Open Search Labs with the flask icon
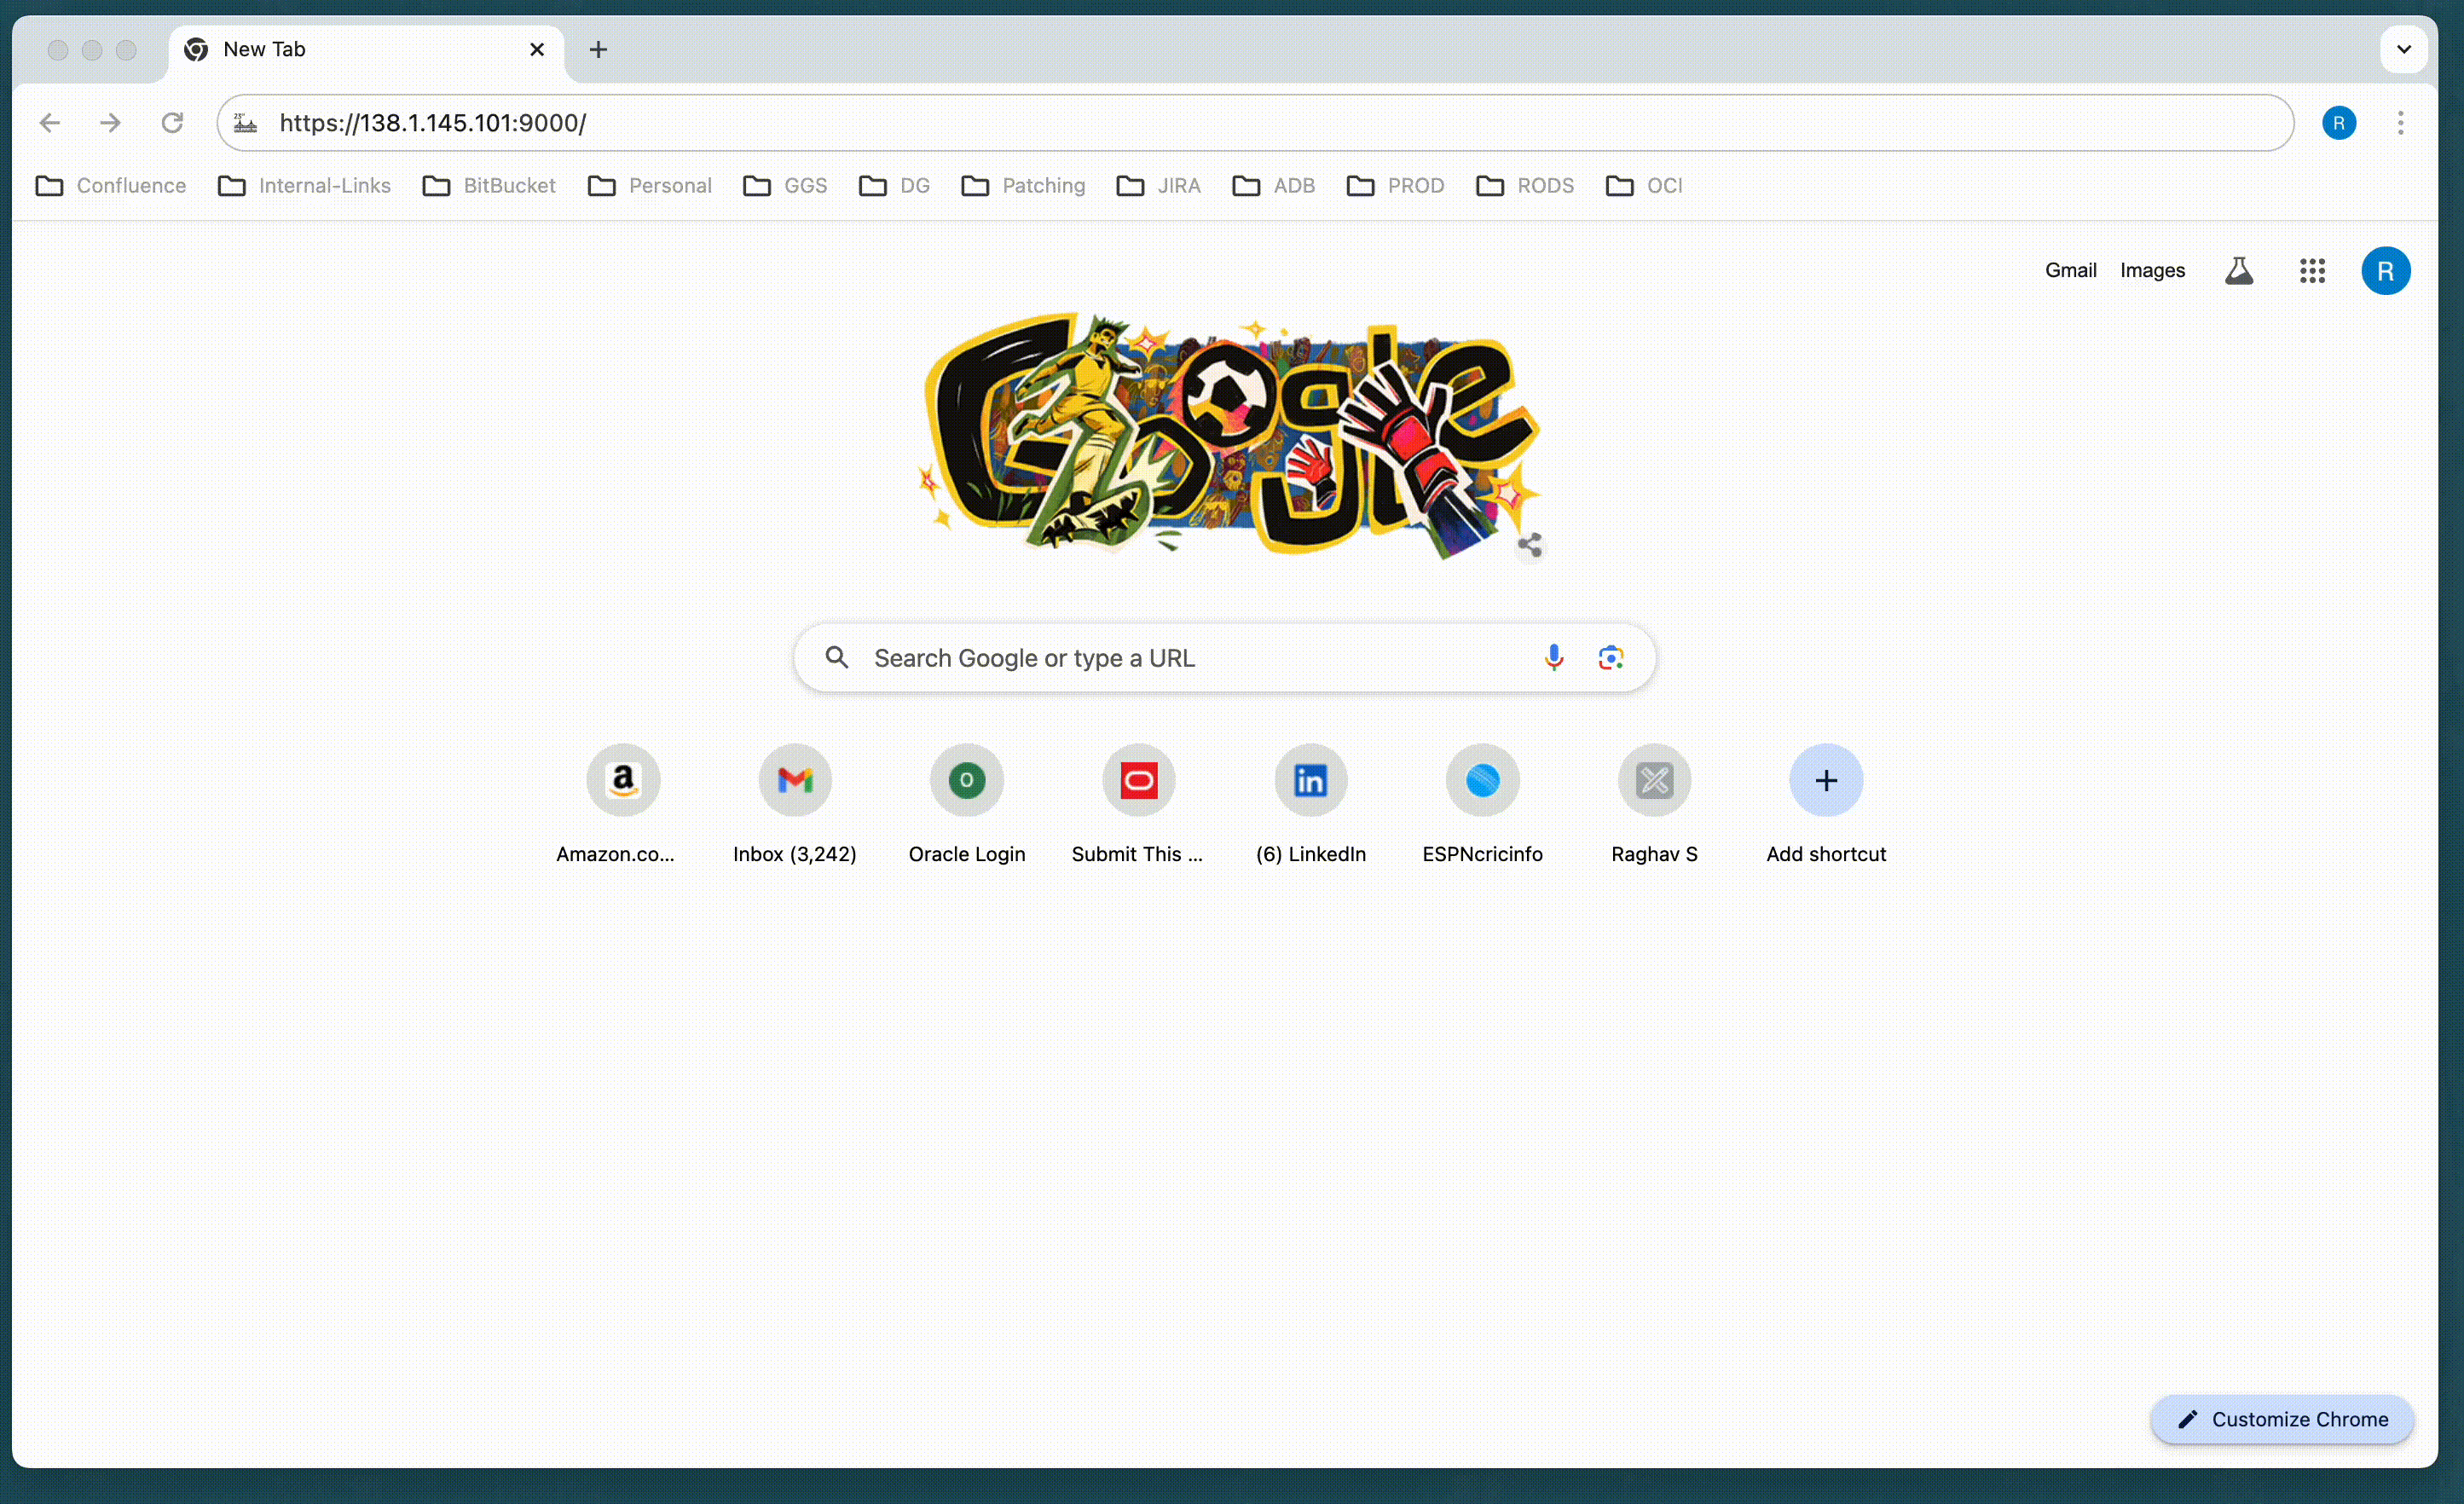This screenshot has height=1504, width=2464. tap(2239, 270)
